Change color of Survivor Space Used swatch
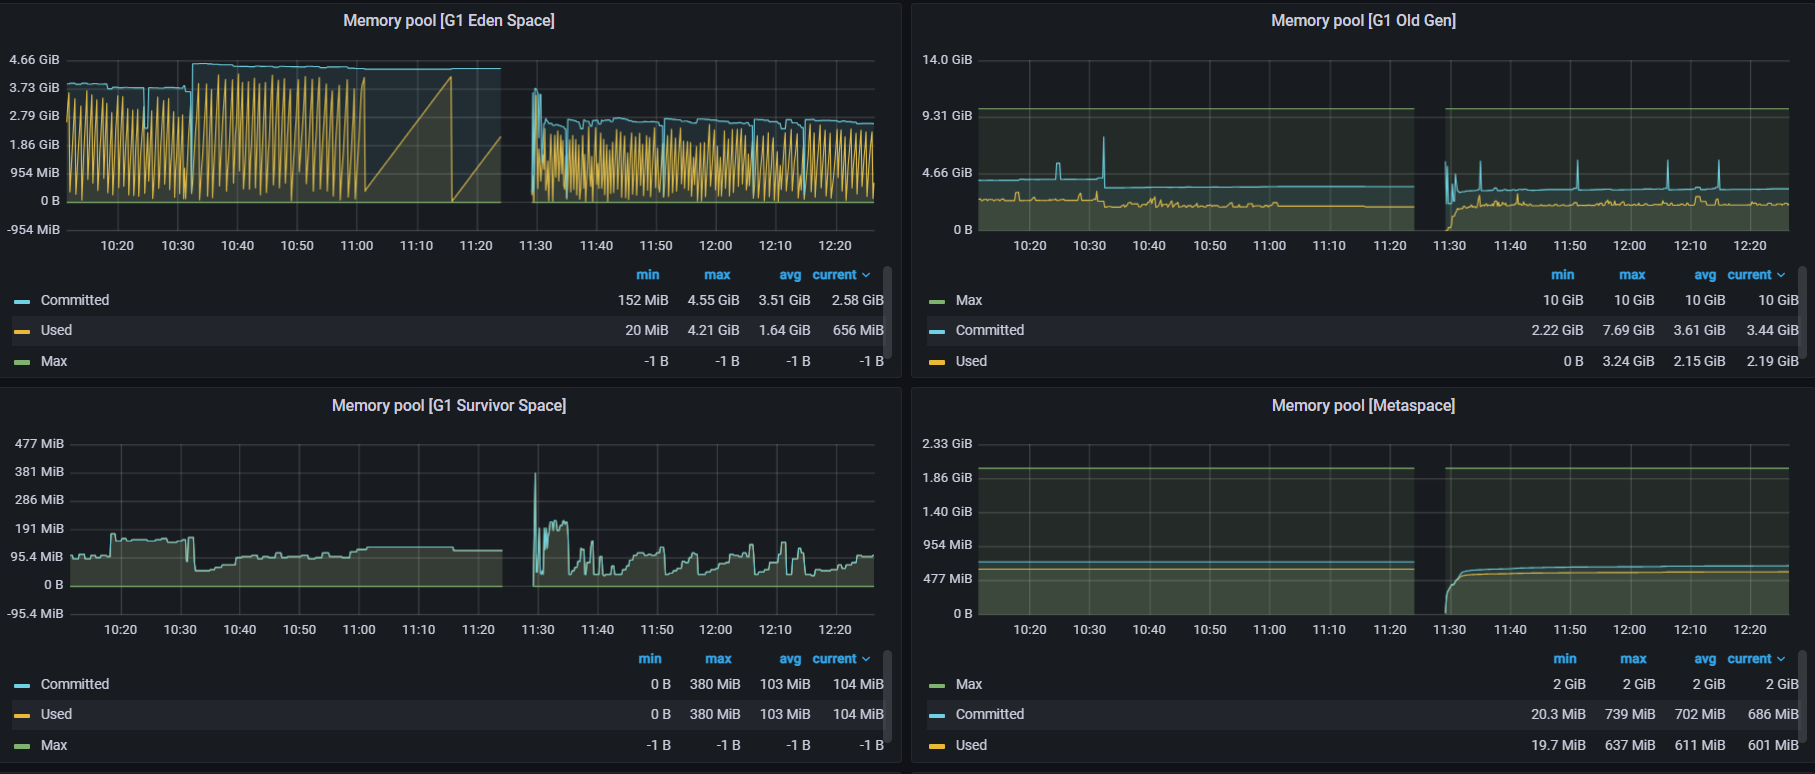 pyautogui.click(x=22, y=715)
